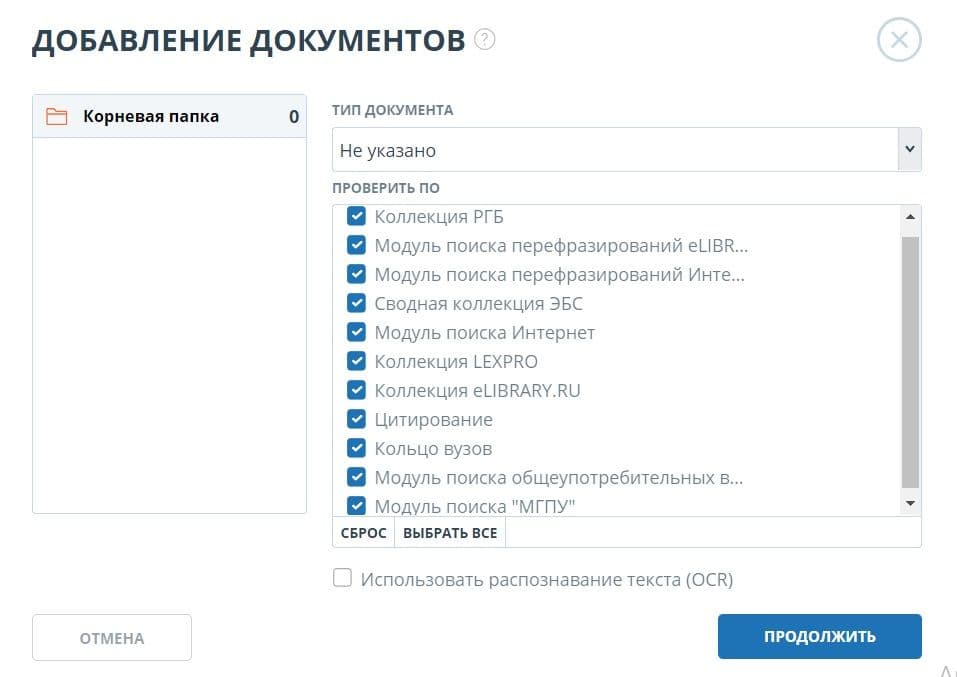The width and height of the screenshot is (957, 677).
Task: Uncheck the Цитирование checkbox
Action: (356, 419)
